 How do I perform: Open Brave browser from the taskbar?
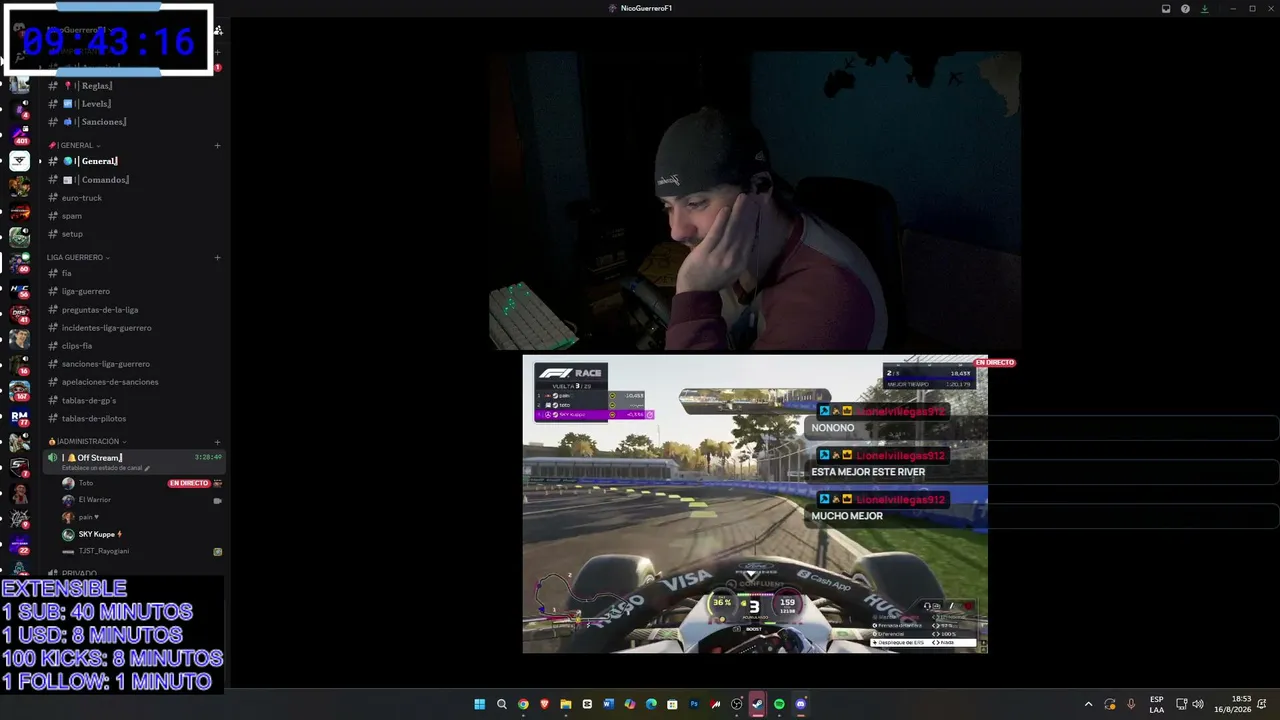[x=544, y=704]
